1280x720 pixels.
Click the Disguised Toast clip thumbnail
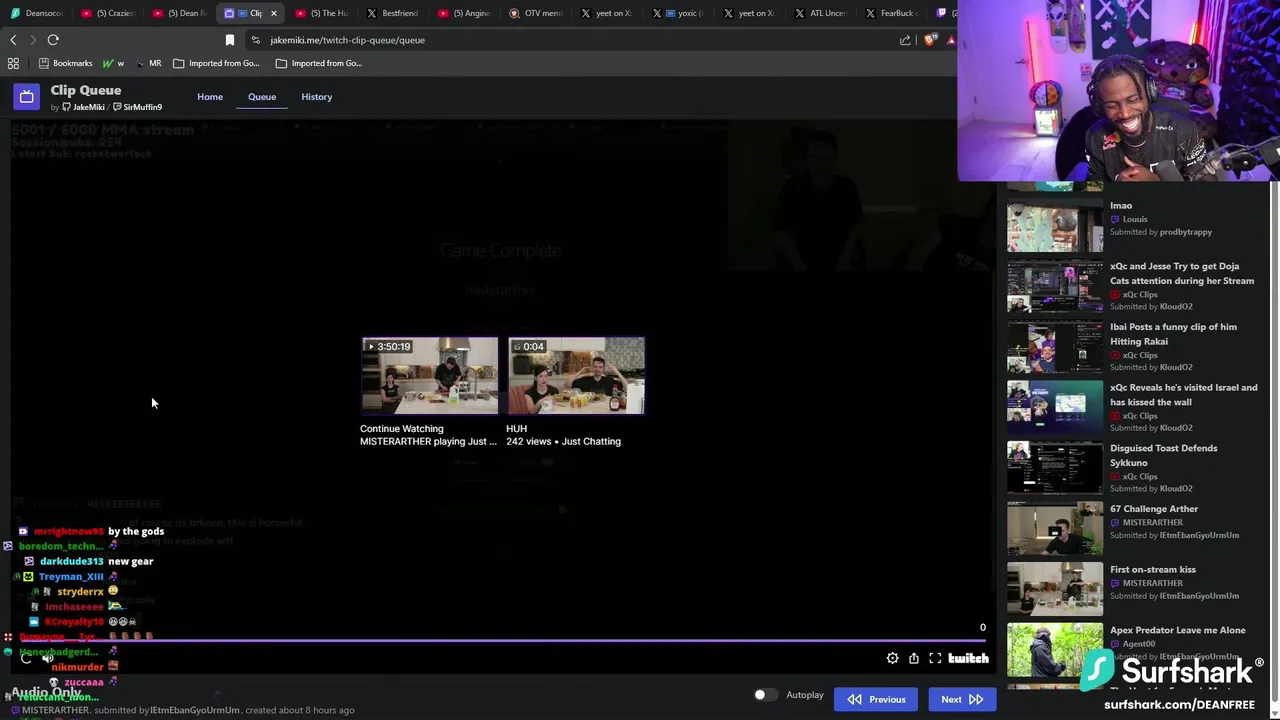pos(1054,469)
